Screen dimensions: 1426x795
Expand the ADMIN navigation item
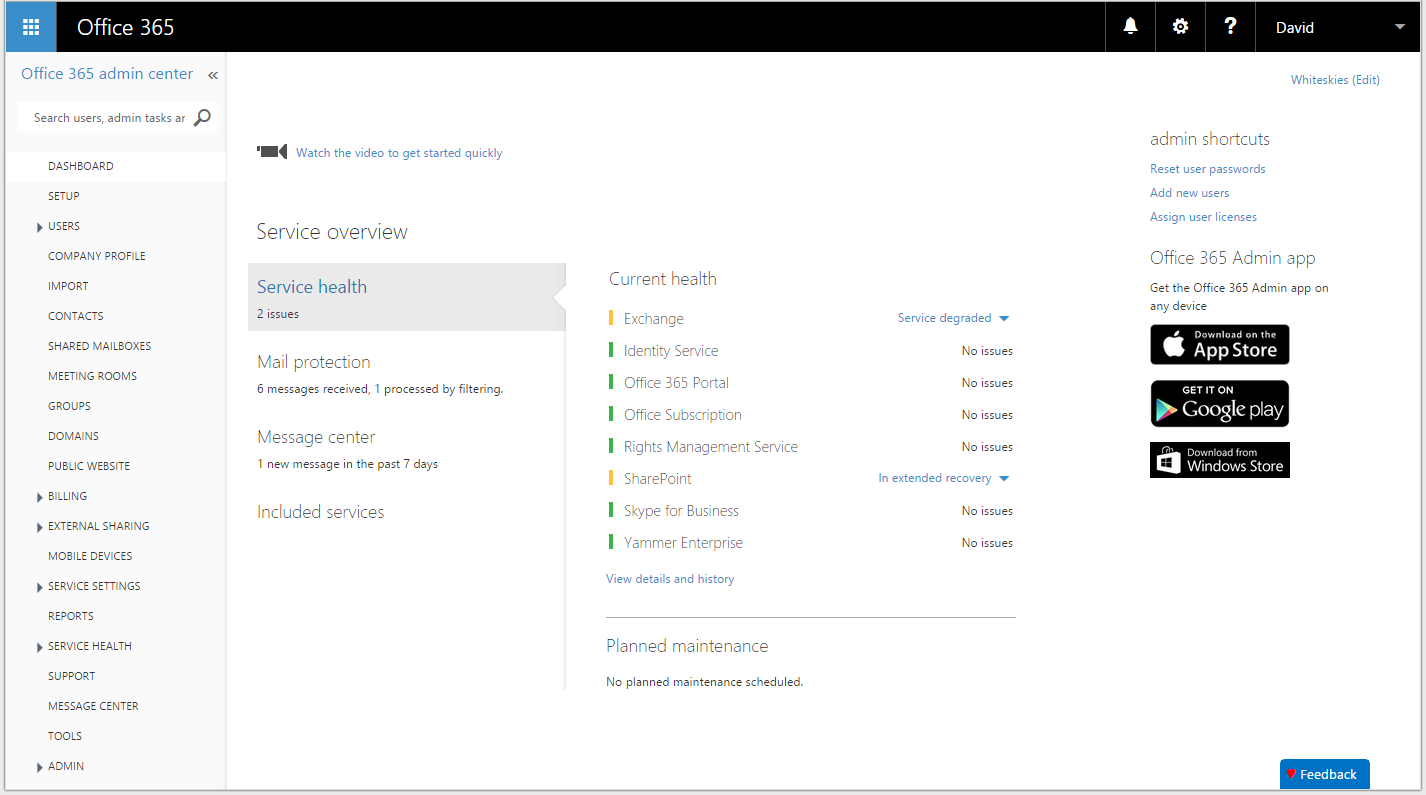pyautogui.click(x=40, y=767)
